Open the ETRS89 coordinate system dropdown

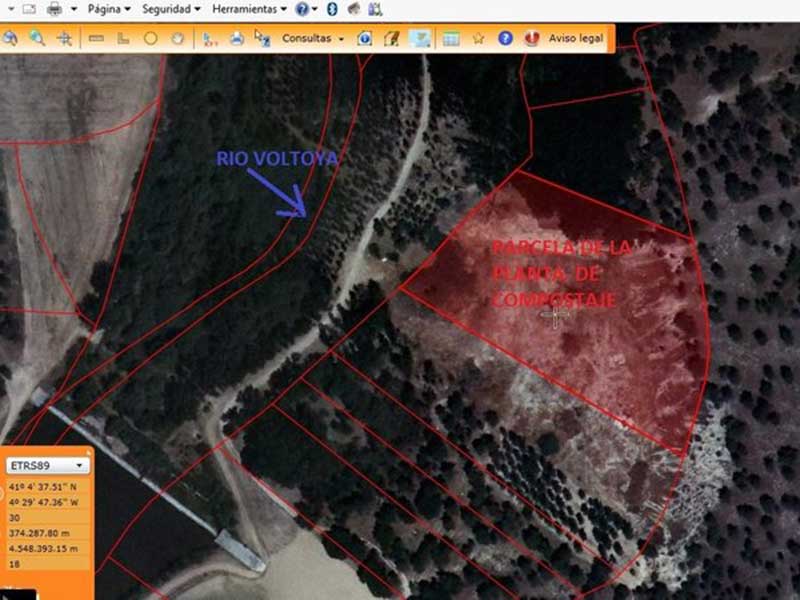pyautogui.click(x=48, y=465)
